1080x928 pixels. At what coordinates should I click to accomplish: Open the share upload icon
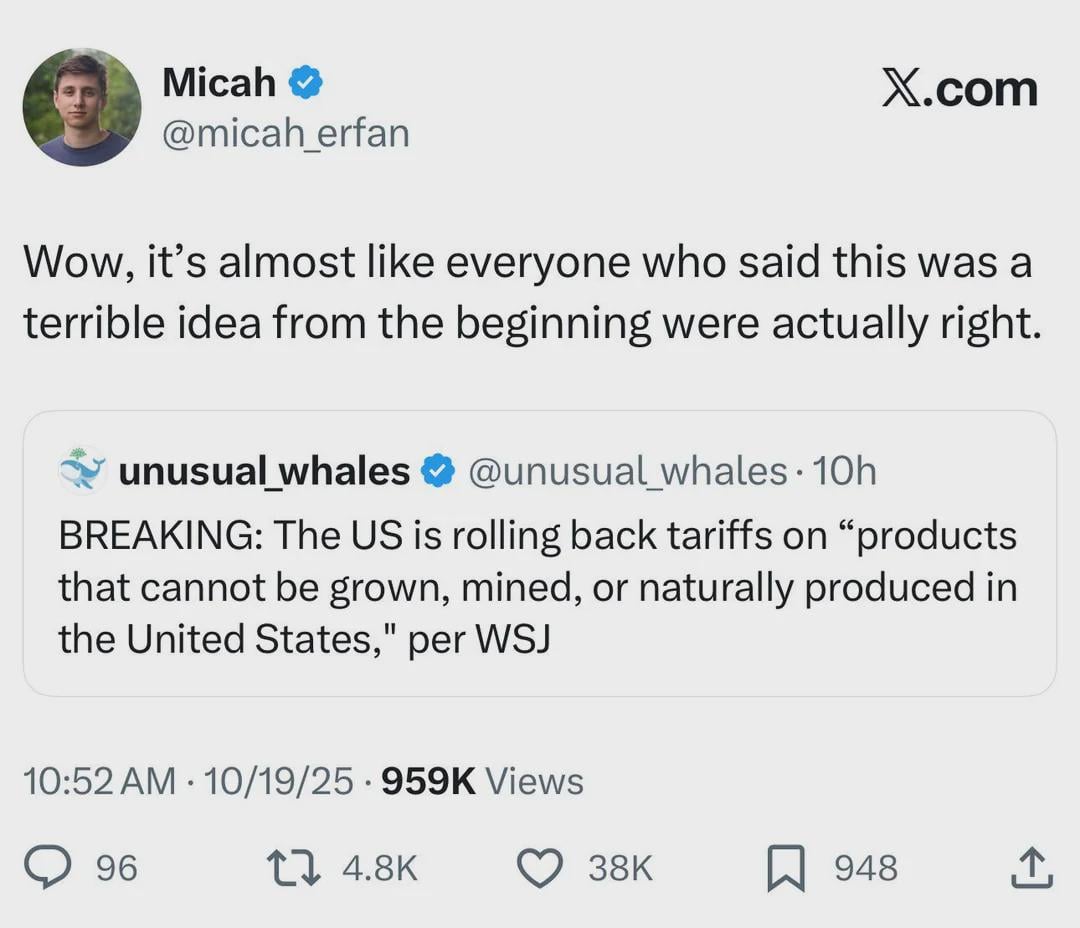(1031, 867)
